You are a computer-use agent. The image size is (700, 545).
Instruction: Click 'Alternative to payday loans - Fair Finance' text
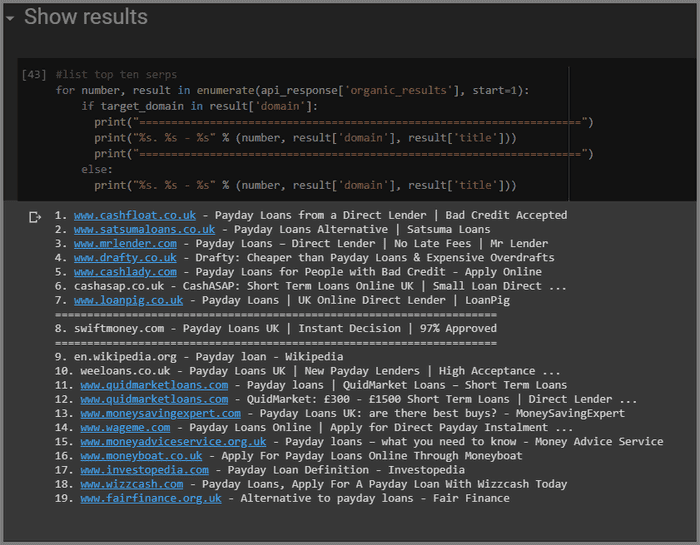click(x=375, y=498)
